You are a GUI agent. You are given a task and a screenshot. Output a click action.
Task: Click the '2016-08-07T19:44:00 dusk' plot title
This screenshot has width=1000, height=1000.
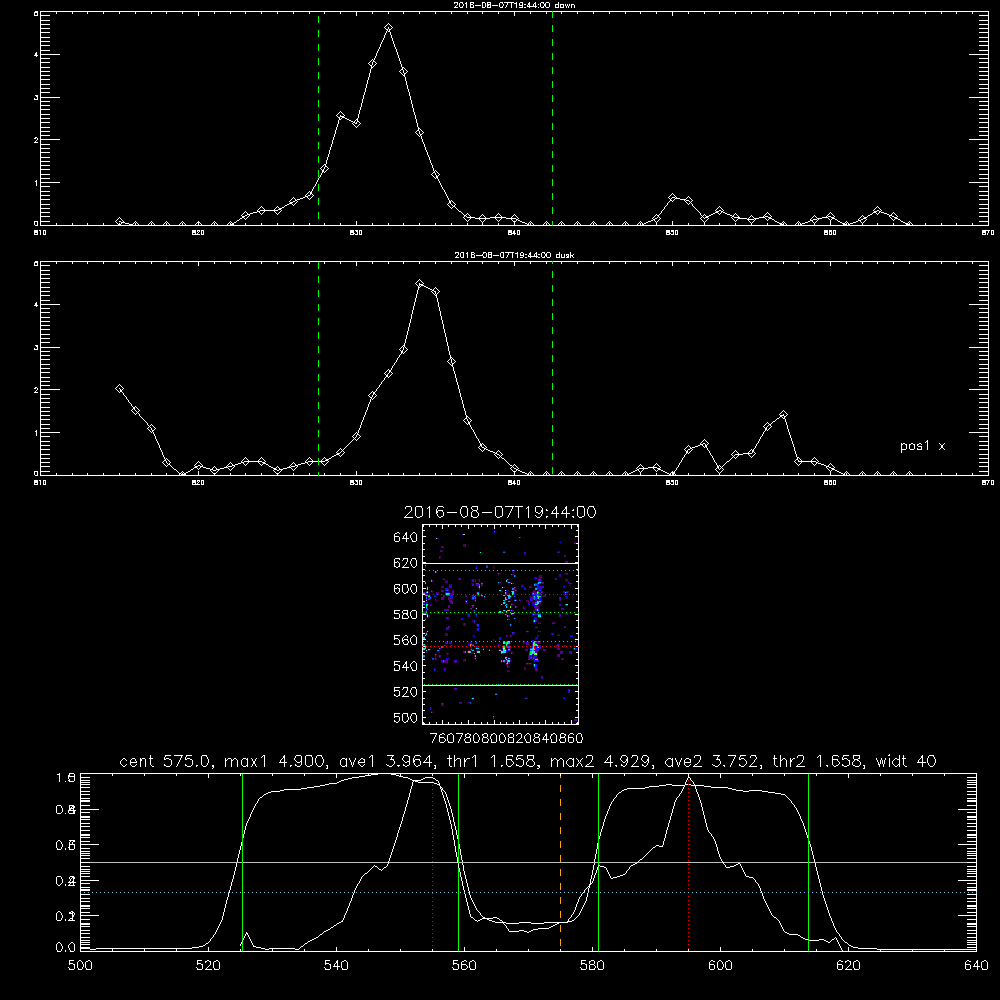click(514, 255)
